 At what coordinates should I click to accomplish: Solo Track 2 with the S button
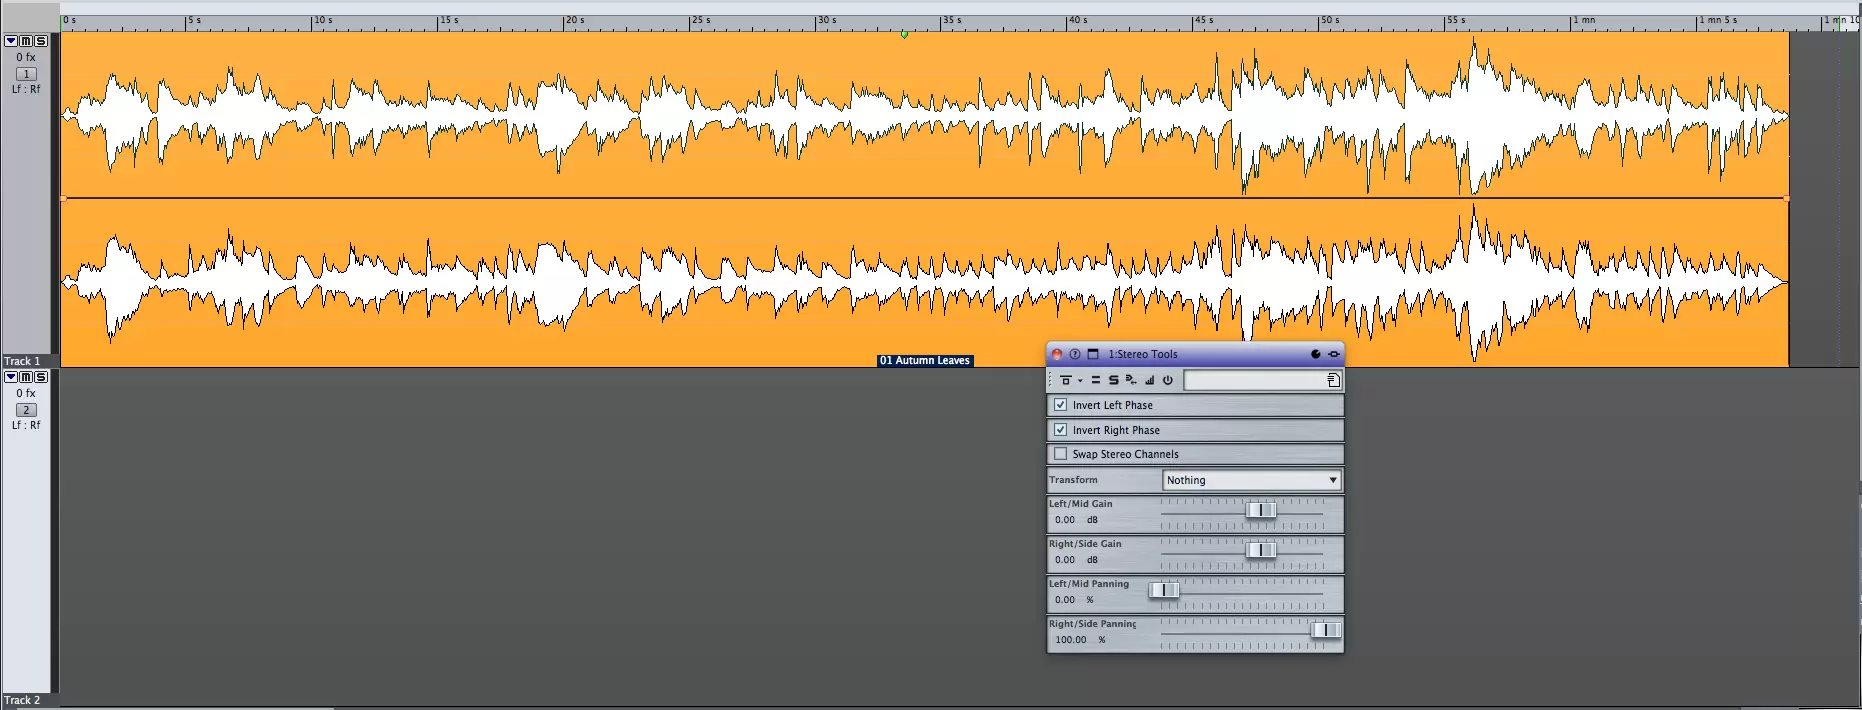pos(41,377)
